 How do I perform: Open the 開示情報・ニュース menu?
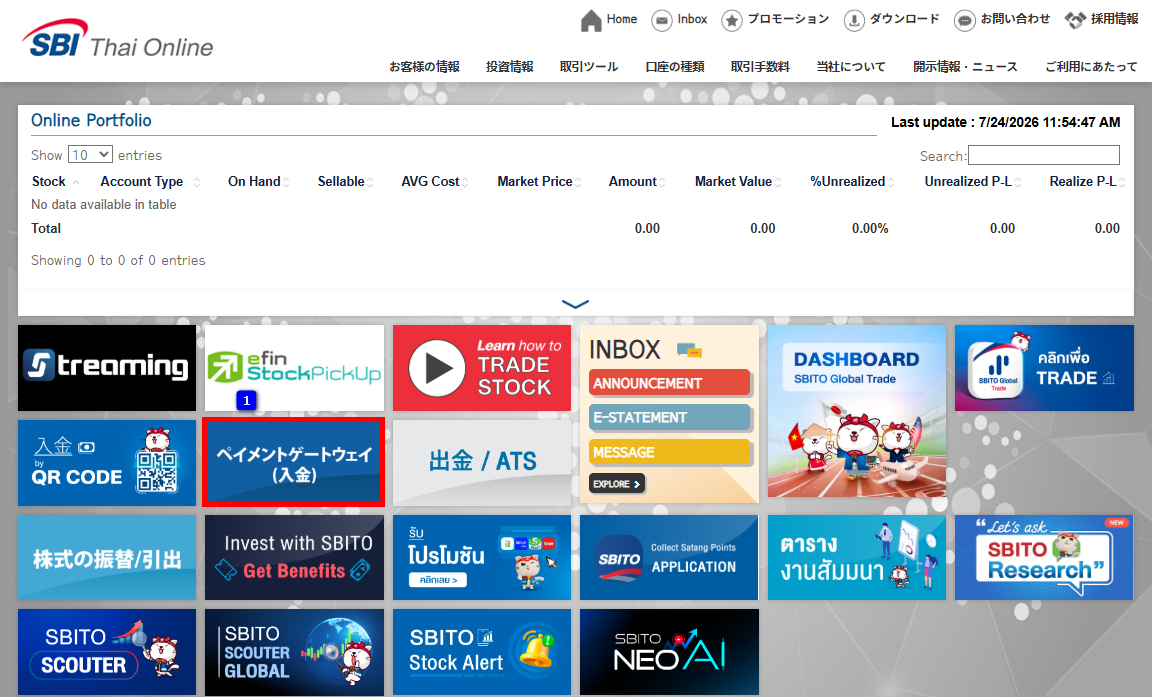(965, 67)
